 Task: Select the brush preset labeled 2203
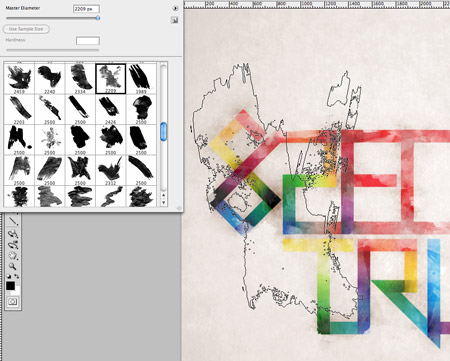click(x=19, y=109)
